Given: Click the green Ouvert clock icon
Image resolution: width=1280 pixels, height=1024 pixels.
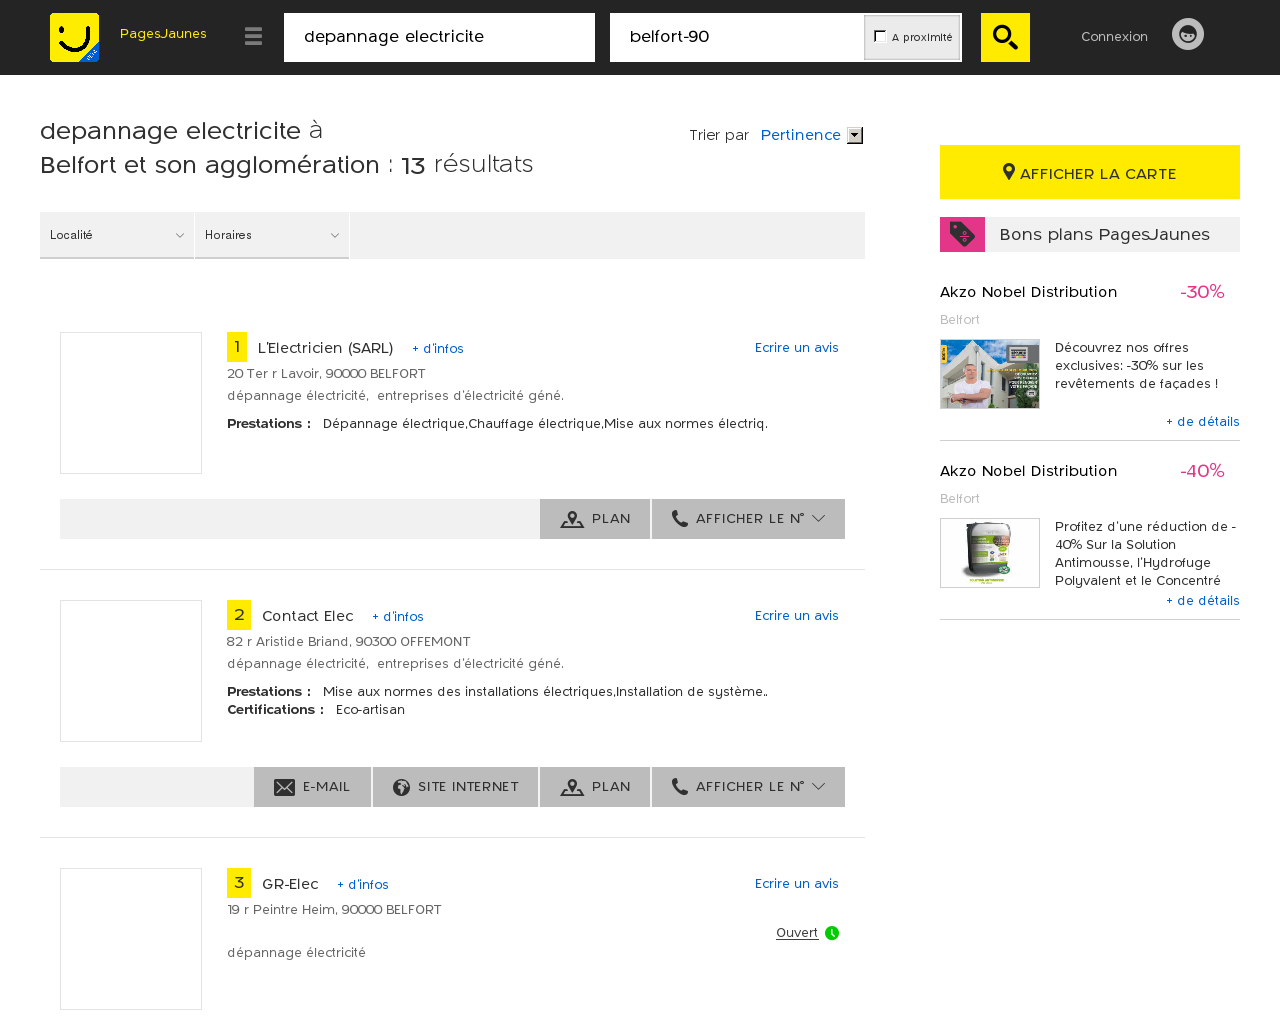Looking at the screenshot, I should tap(832, 933).
